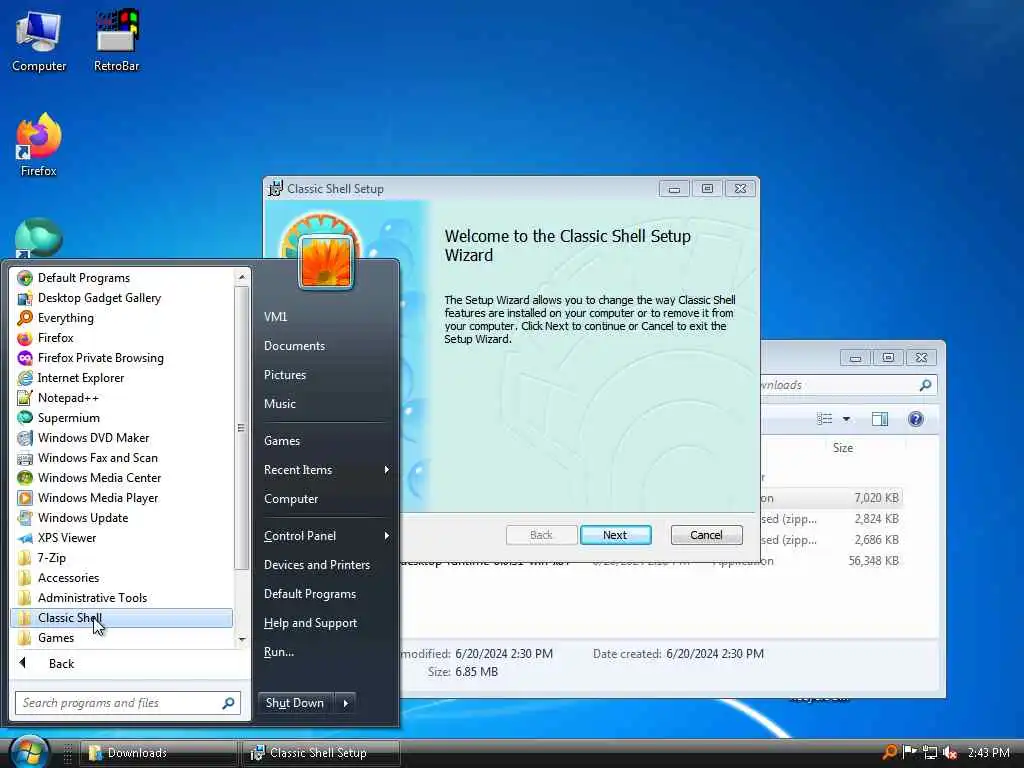Launch the Everything search program
The height and width of the screenshot is (768, 1024).
(x=65, y=318)
